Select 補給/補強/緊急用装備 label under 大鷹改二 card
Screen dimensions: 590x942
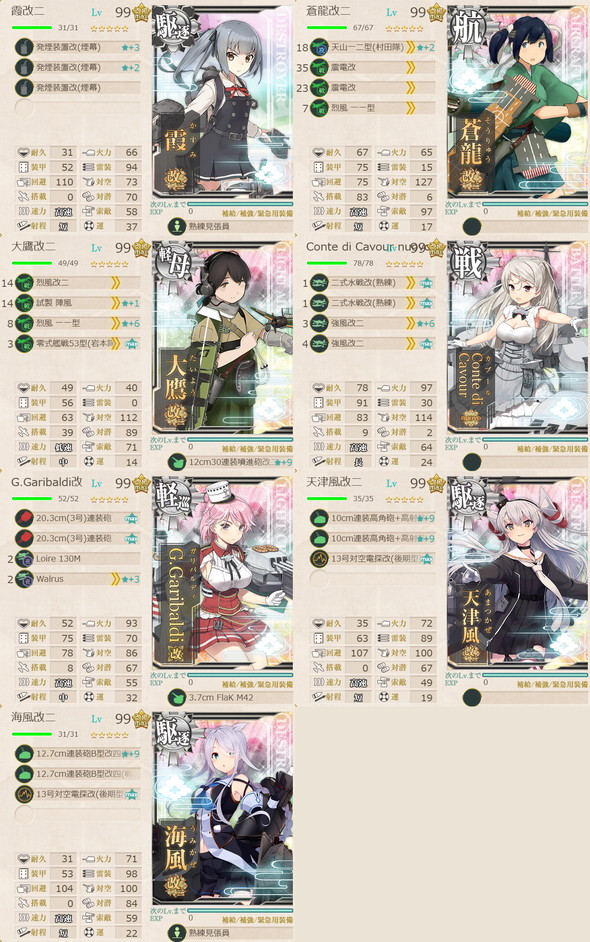(x=257, y=449)
